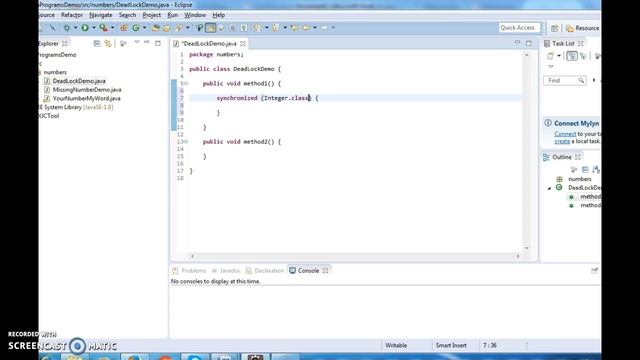Select the JRE System Library entry
This screenshot has height=360, width=640.
point(76,107)
